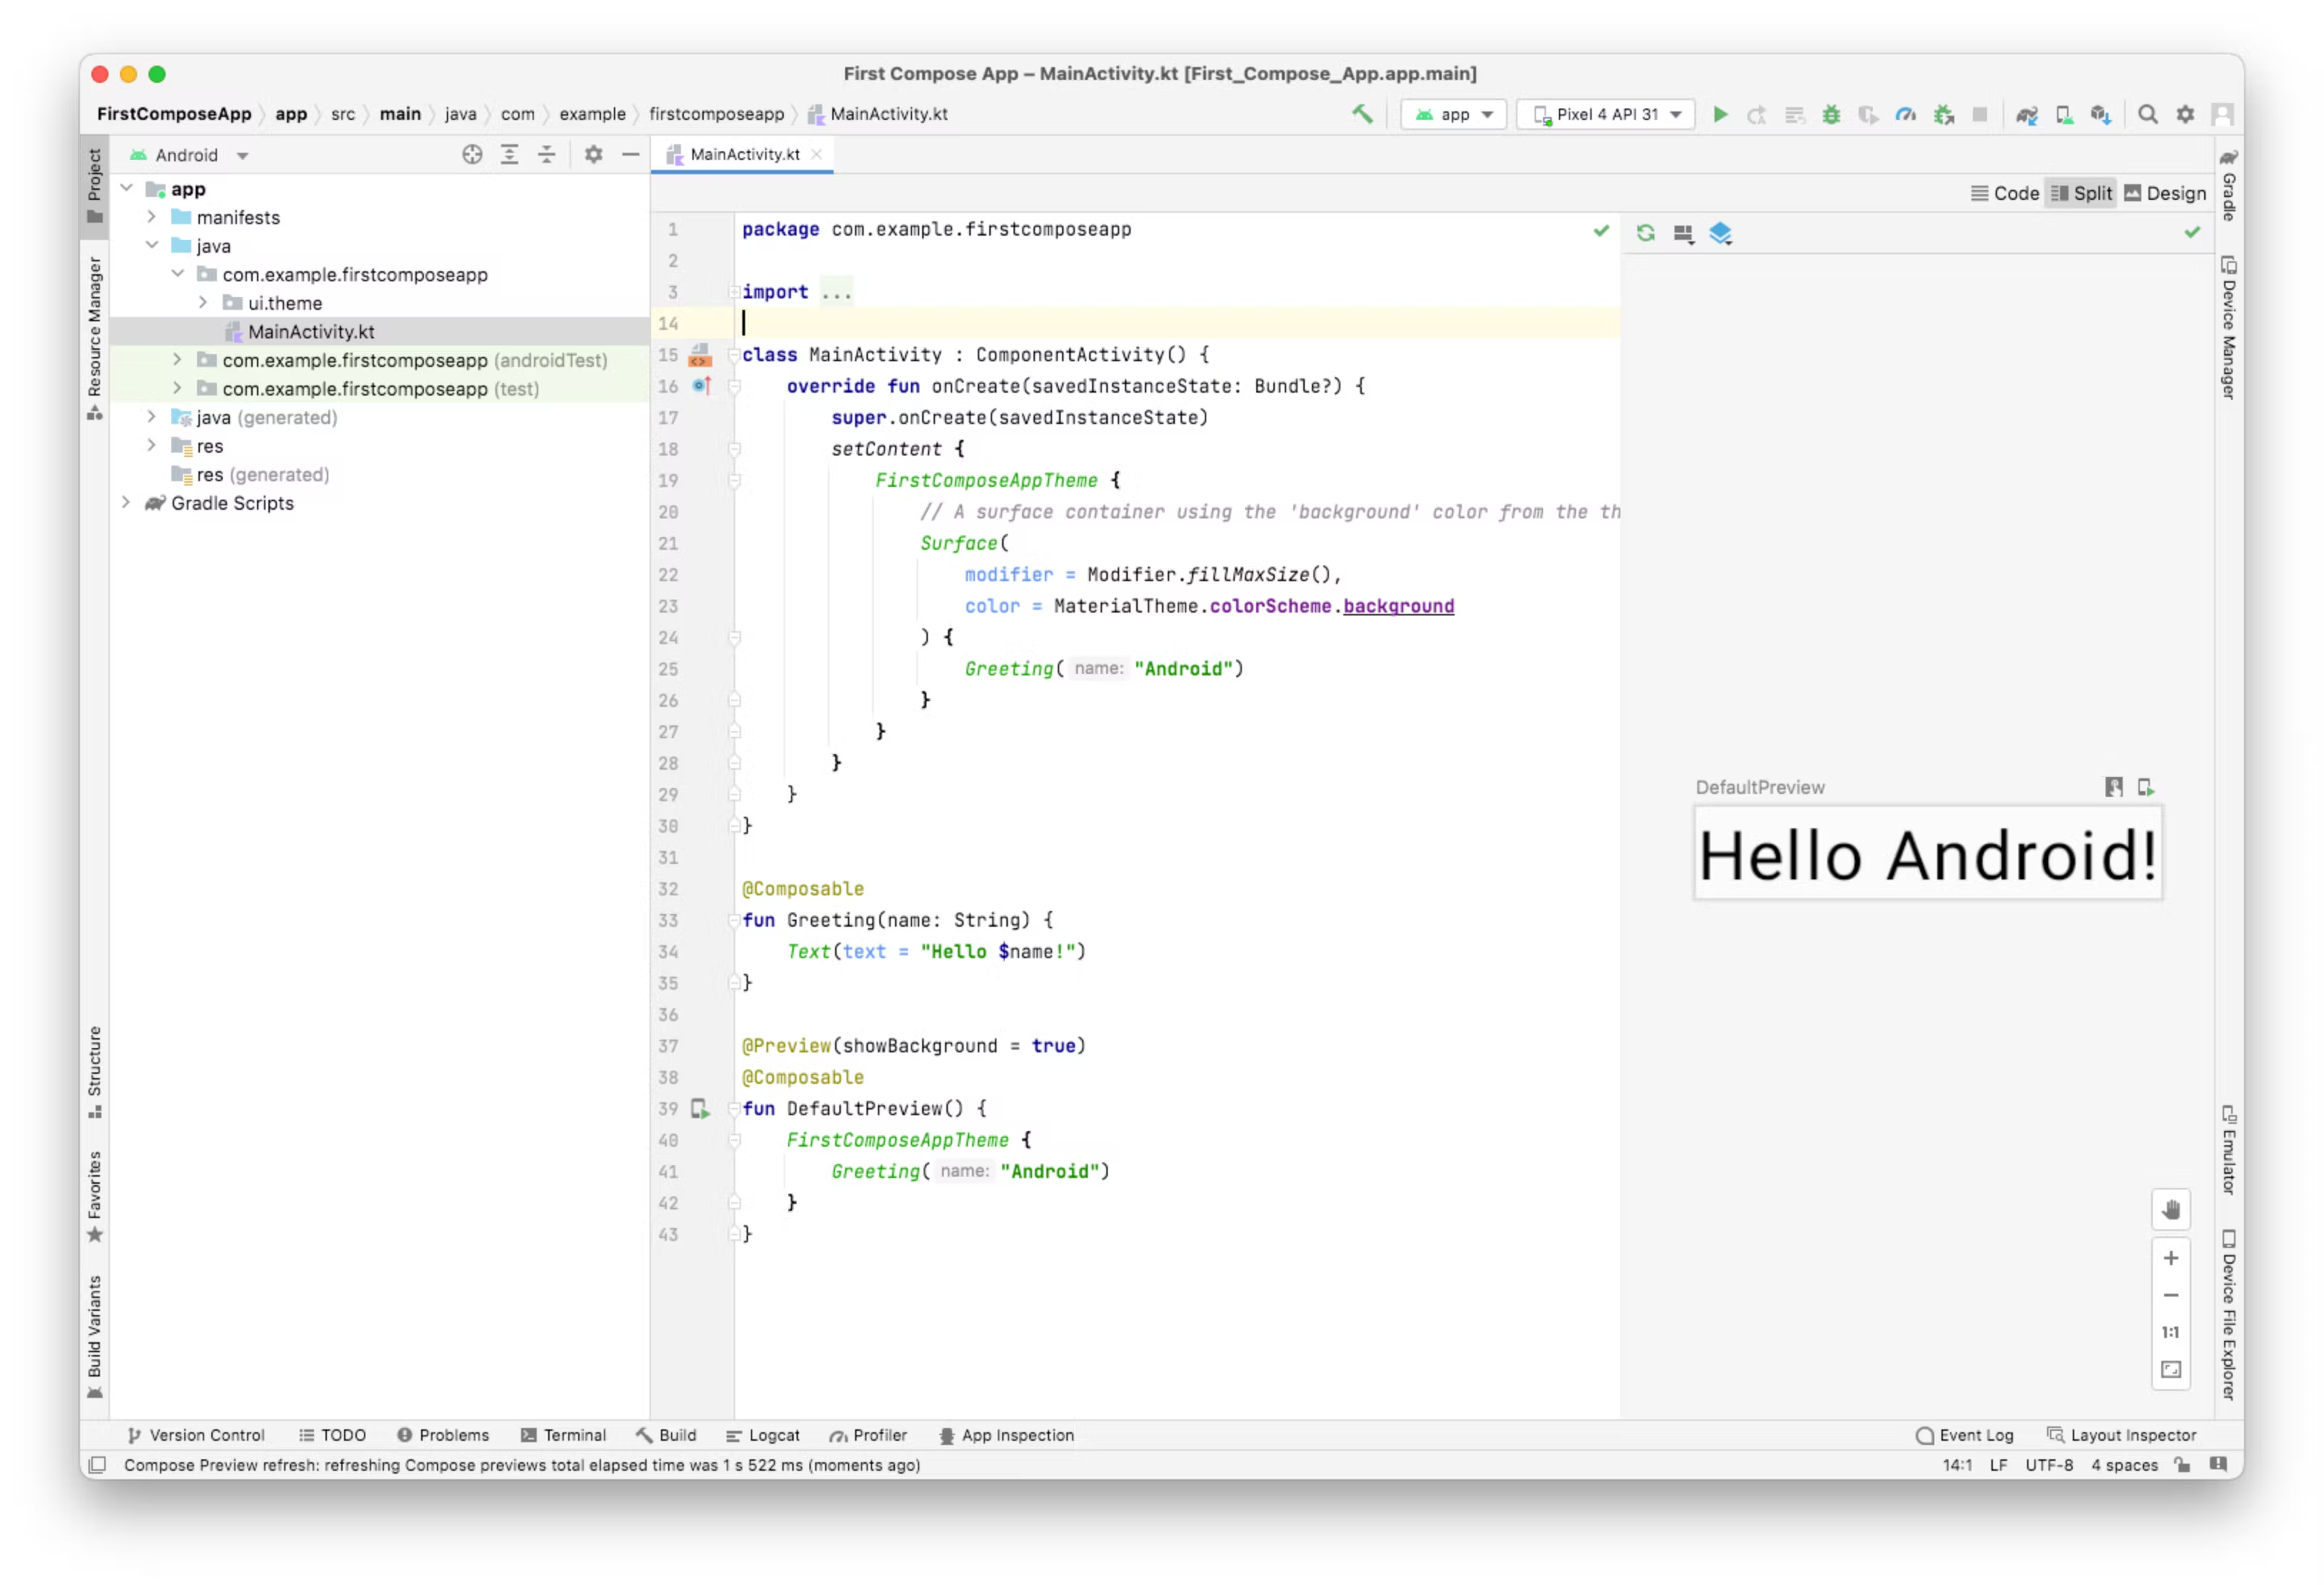
Task: Click the Make Project hammer icon
Action: pyautogui.click(x=1362, y=114)
